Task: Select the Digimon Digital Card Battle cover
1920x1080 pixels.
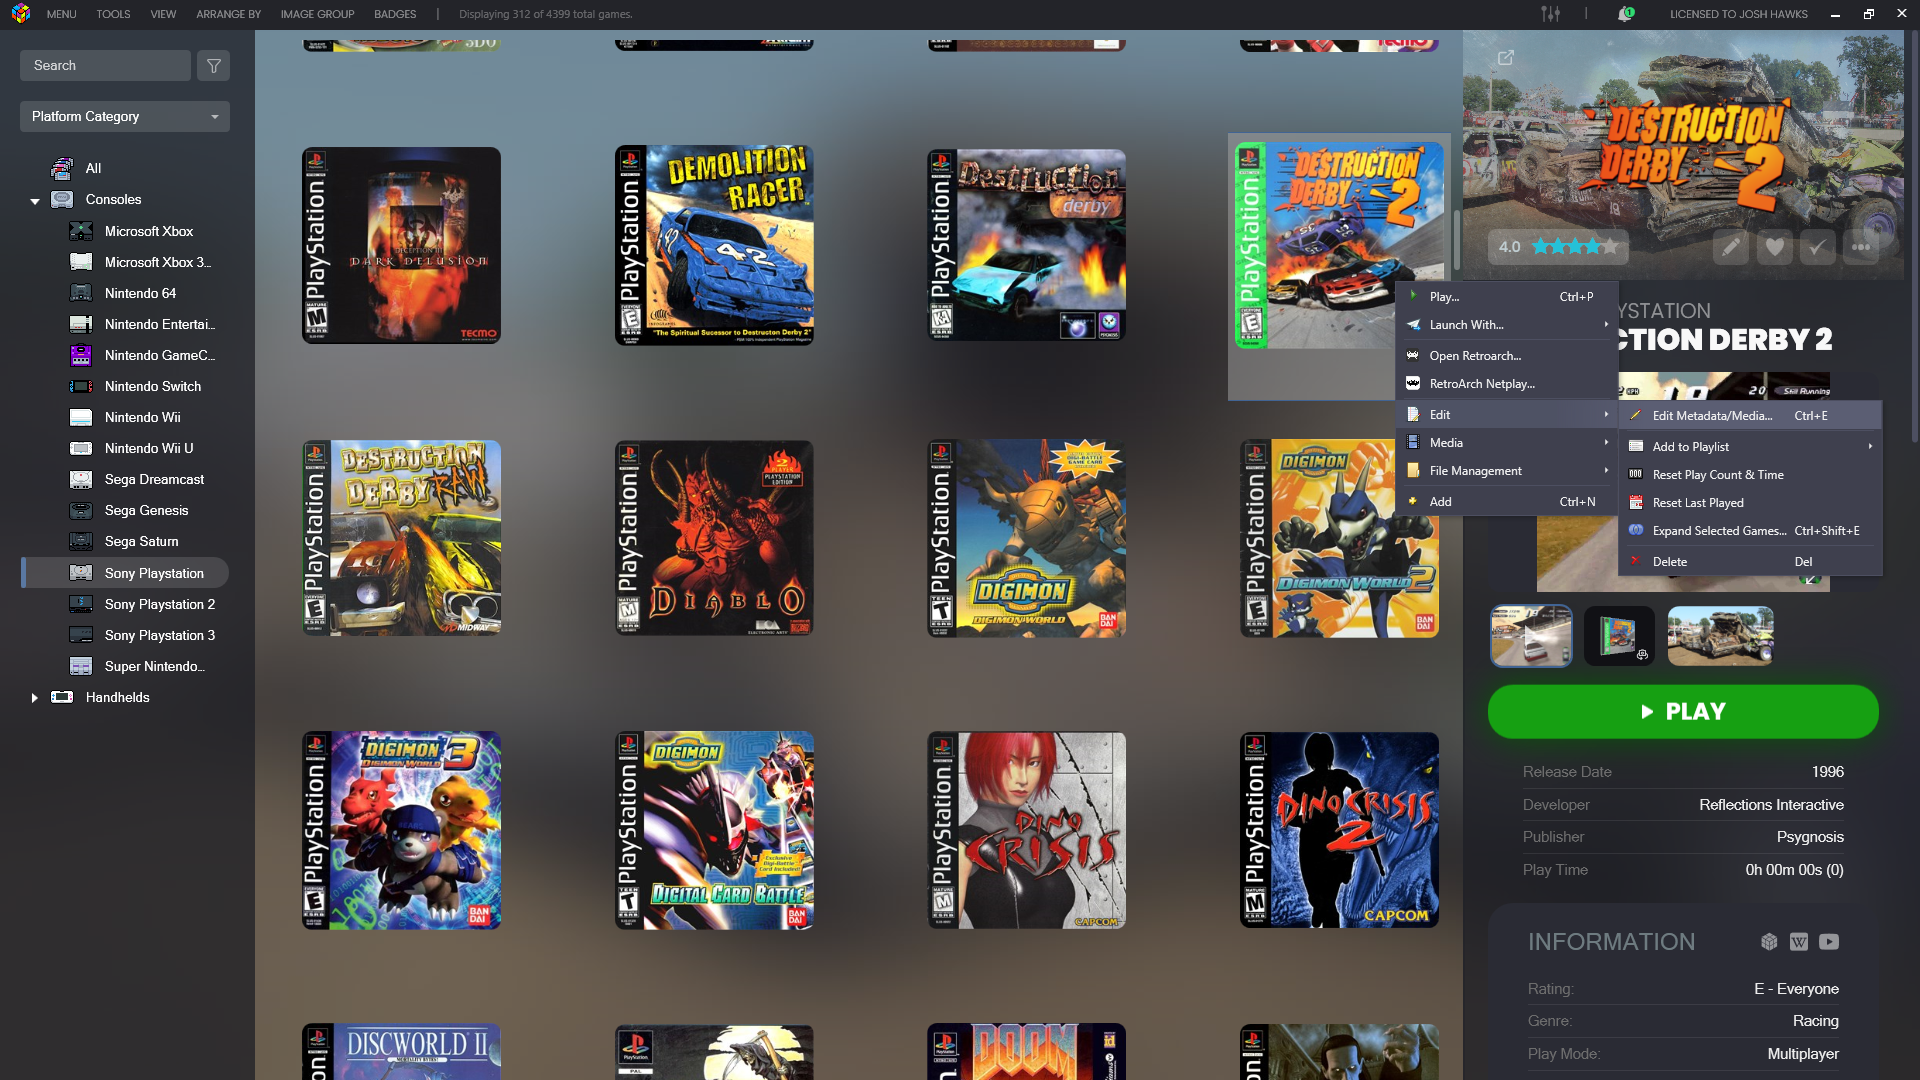Action: tap(714, 830)
